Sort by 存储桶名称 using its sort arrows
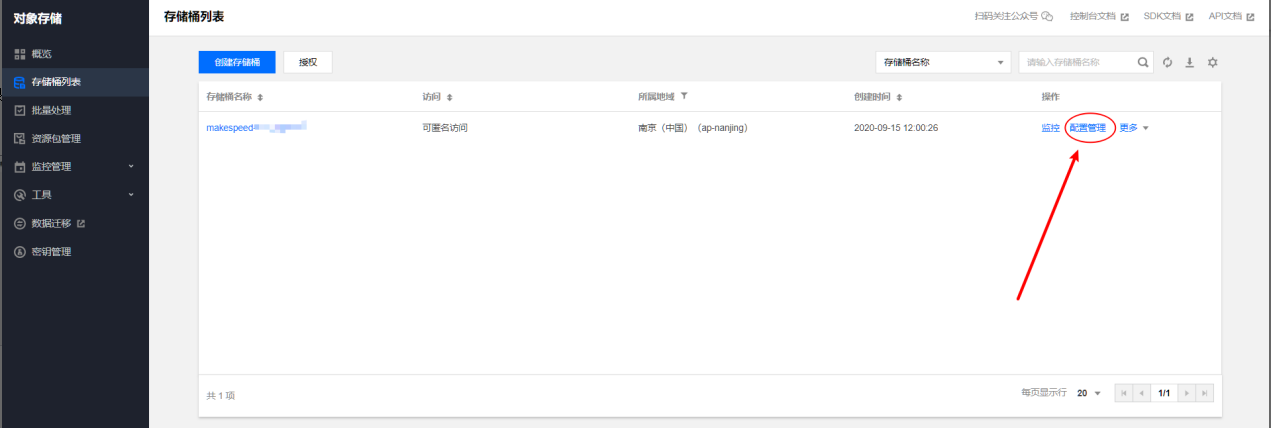Image resolution: width=1271 pixels, height=428 pixels. pos(260,97)
